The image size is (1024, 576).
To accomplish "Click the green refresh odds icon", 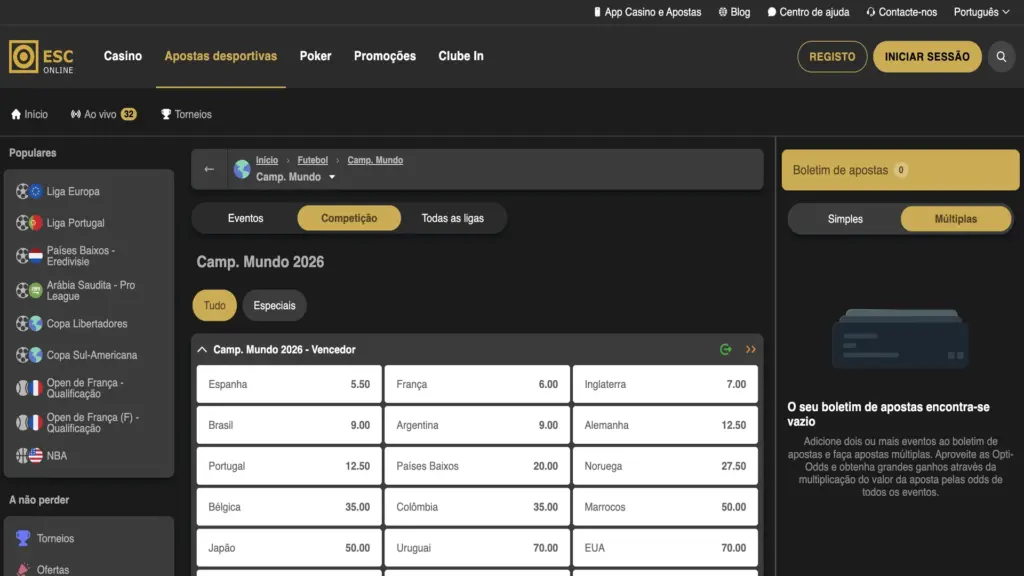I will (x=726, y=349).
